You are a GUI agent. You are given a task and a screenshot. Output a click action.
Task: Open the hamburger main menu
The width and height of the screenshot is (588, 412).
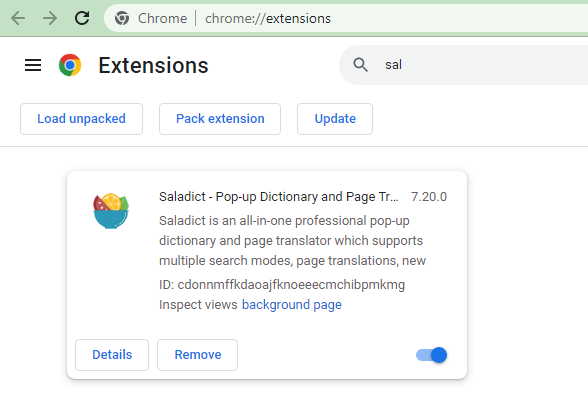coord(33,65)
